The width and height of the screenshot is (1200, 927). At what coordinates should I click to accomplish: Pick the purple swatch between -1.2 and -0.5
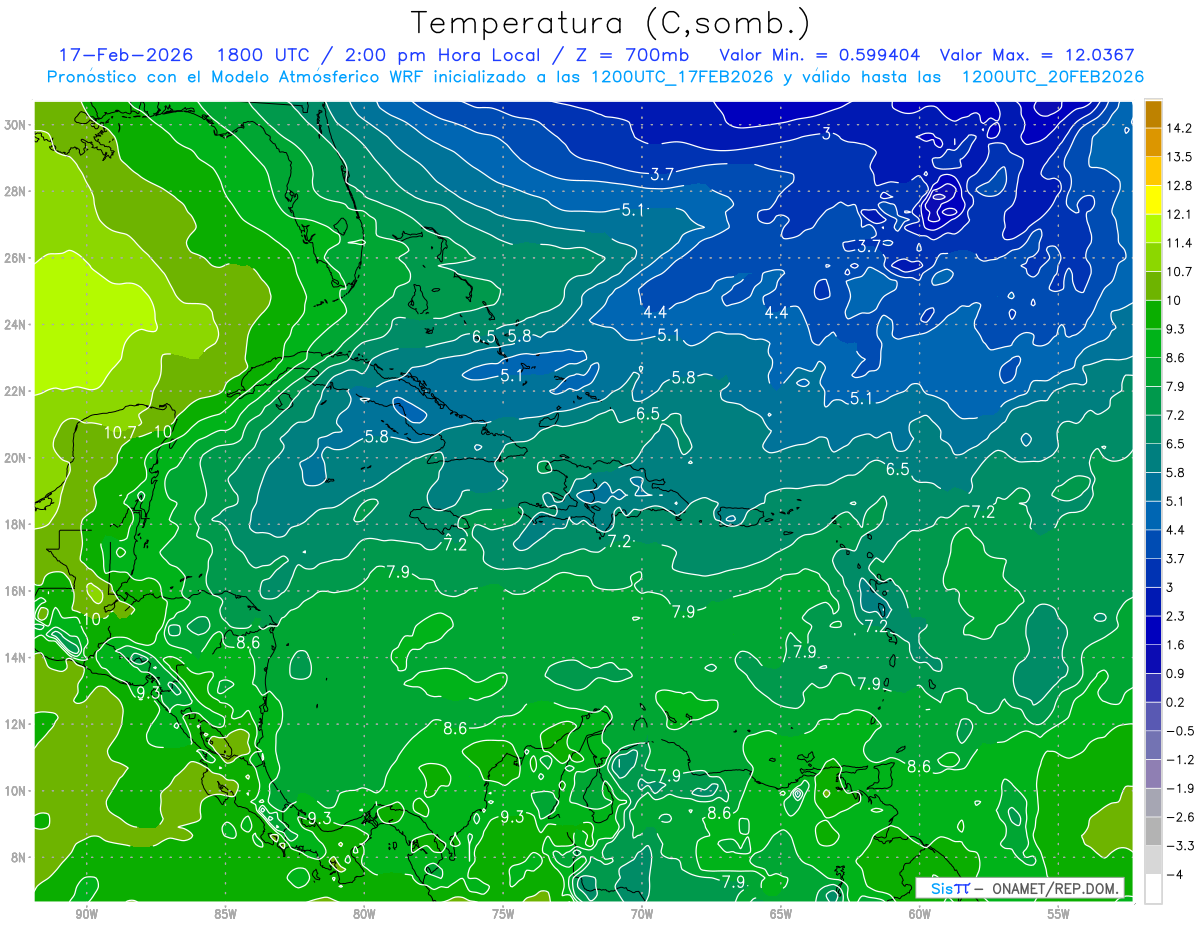tap(1153, 745)
